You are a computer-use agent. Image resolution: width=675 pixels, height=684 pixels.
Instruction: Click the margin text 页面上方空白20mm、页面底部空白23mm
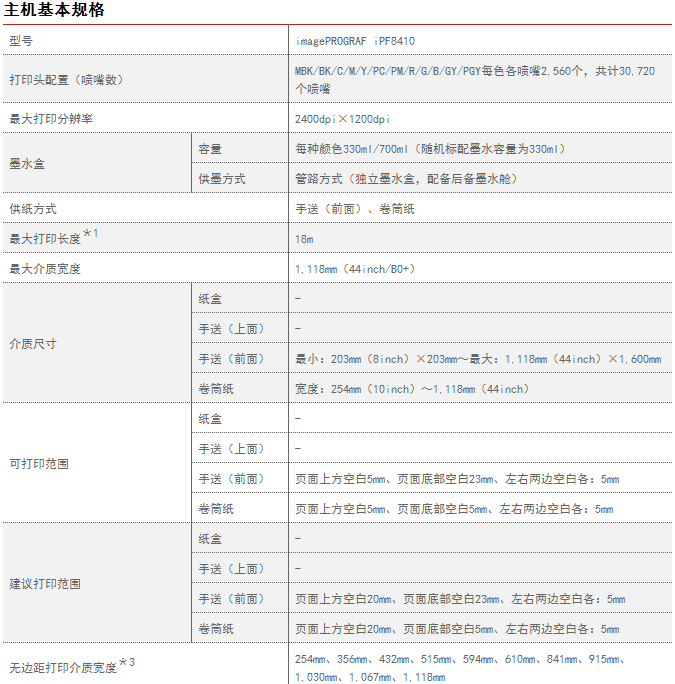point(460,599)
